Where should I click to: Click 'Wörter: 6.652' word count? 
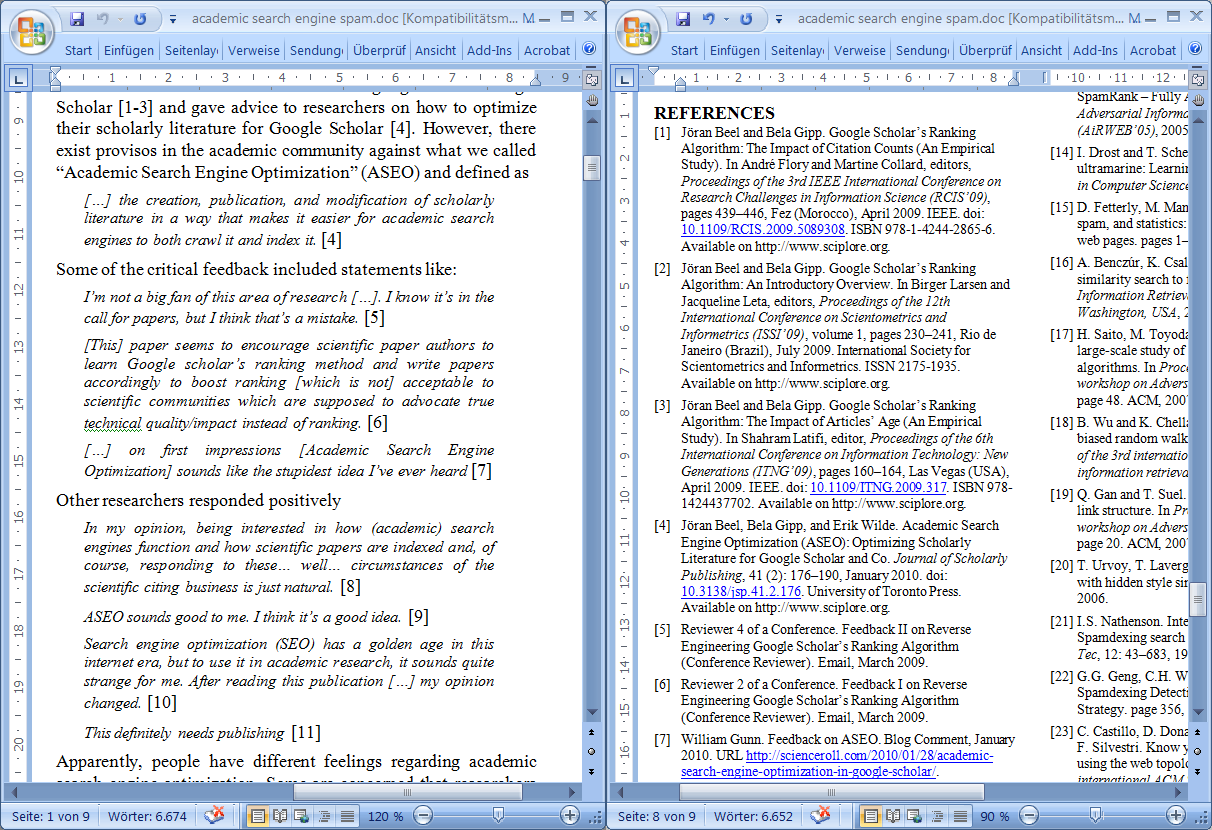coord(754,816)
